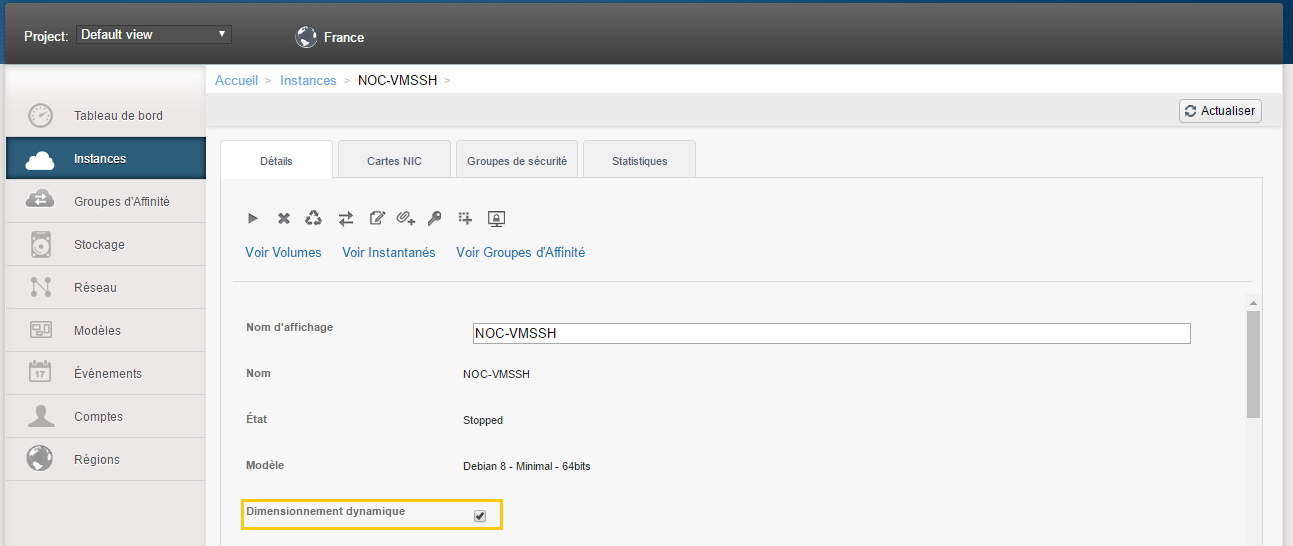Viewport: 1293px width, 546px height.
Task: Open the Groupes de sécurité tab
Action: tap(517, 161)
